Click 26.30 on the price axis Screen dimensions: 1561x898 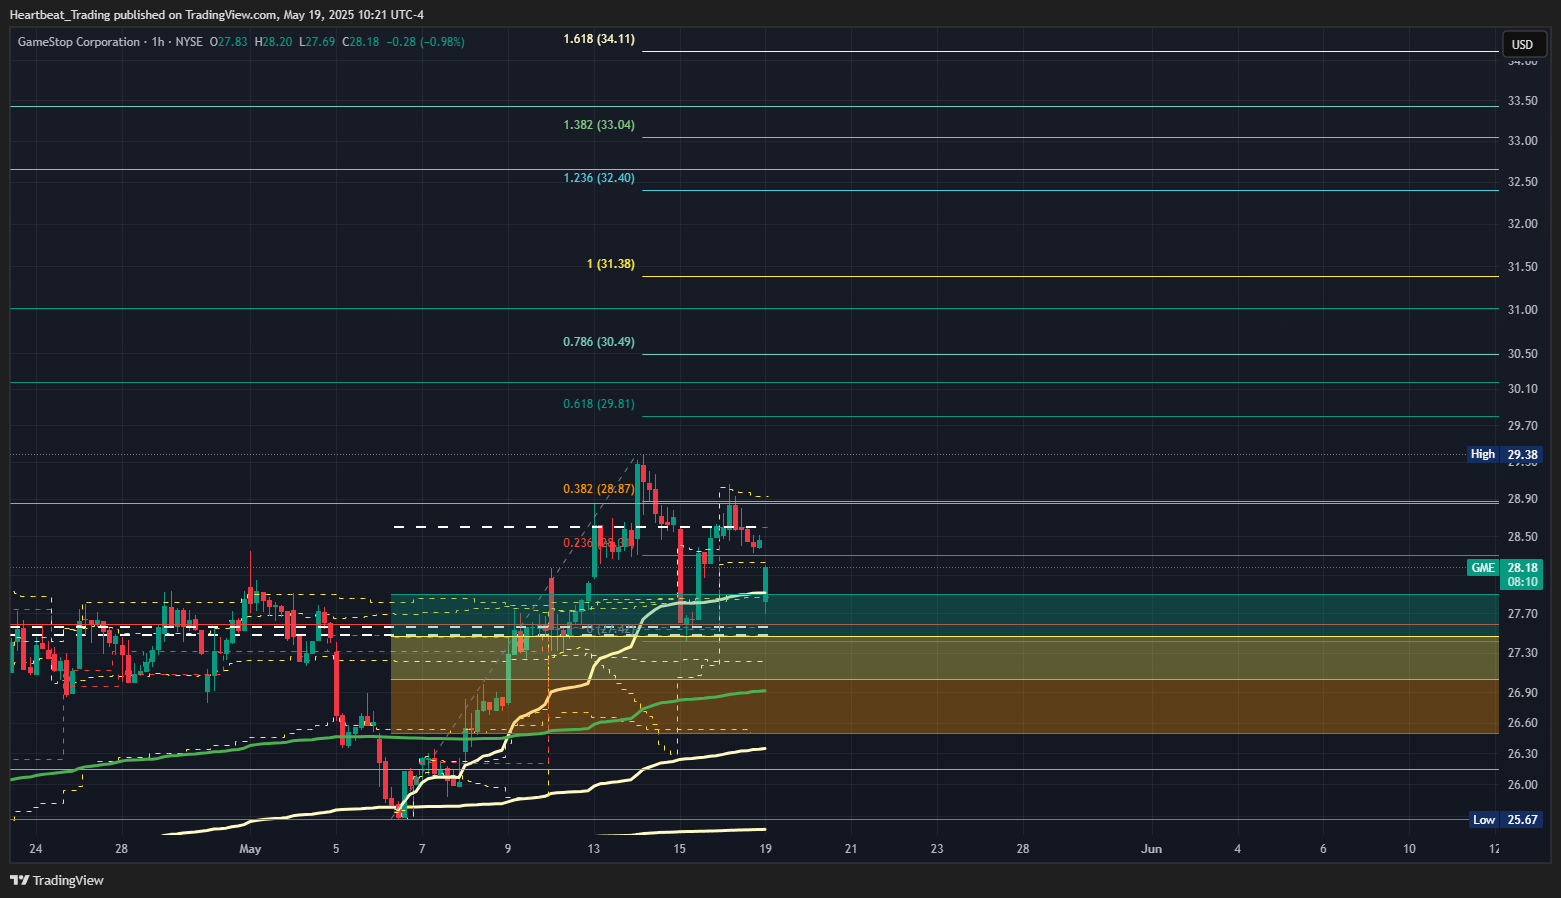tap(1523, 754)
